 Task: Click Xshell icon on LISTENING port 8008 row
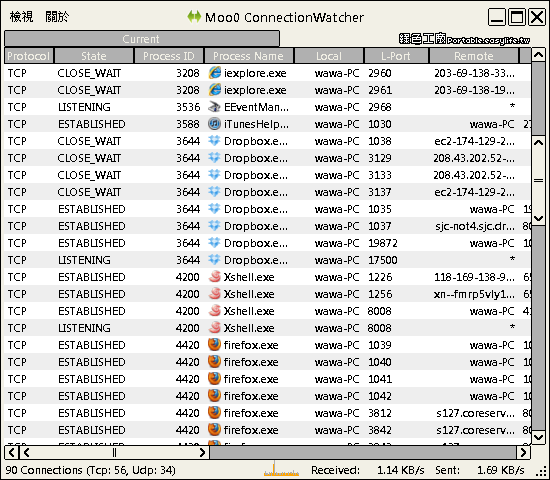[214, 328]
